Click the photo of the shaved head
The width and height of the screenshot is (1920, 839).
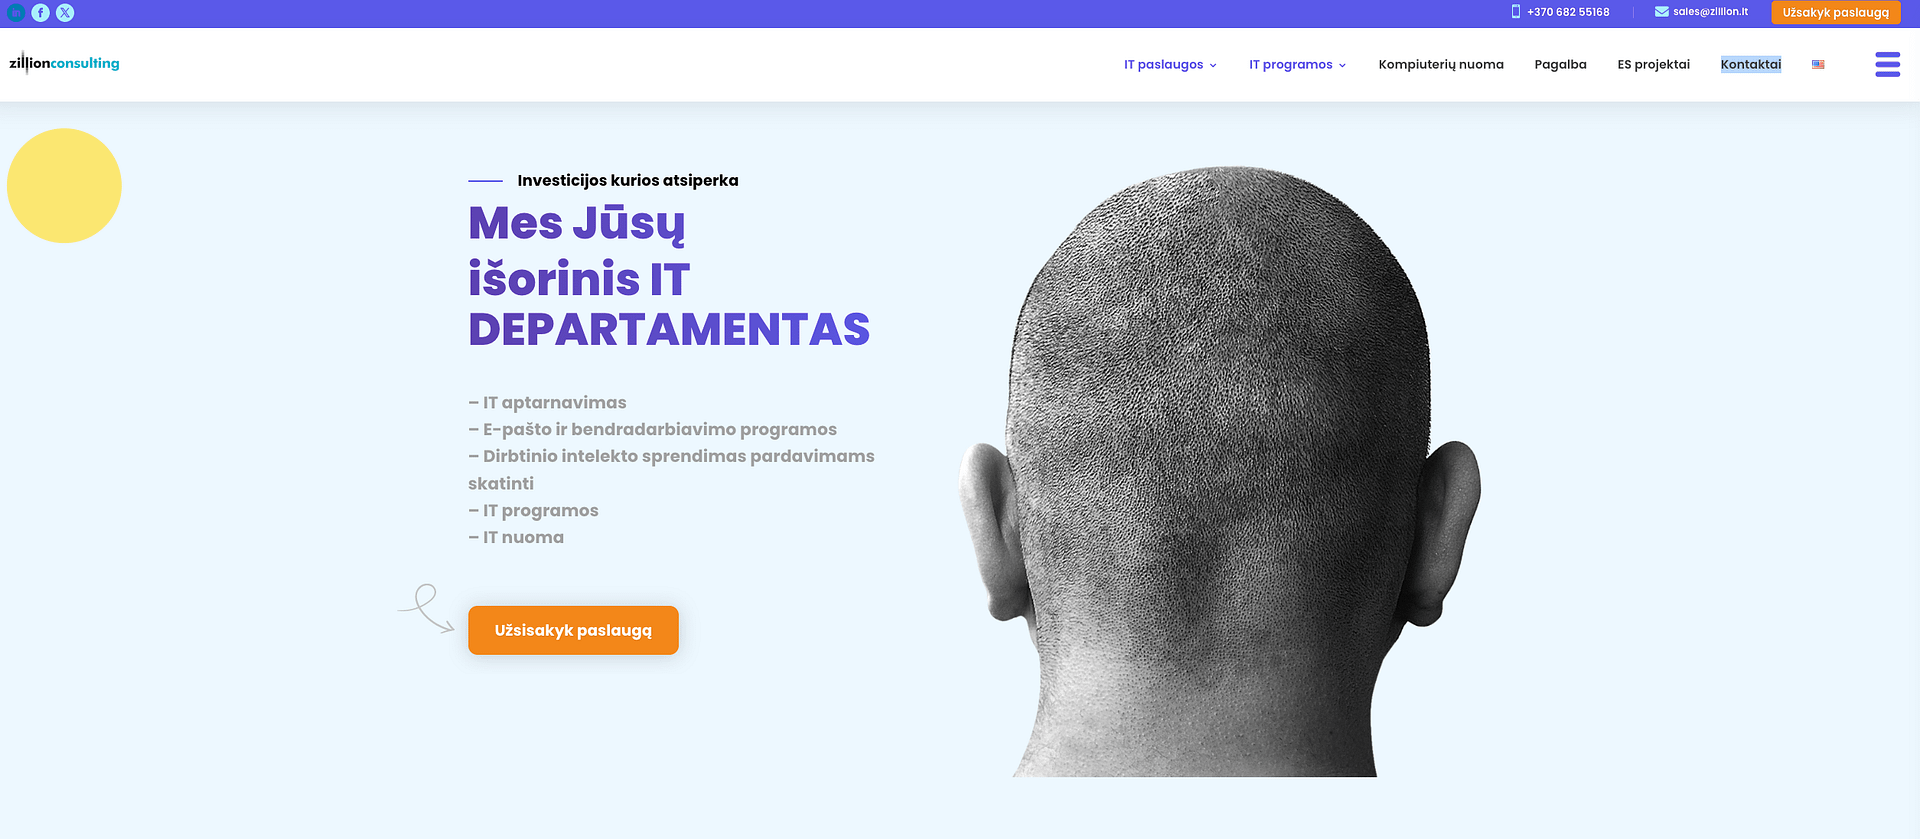click(1219, 471)
